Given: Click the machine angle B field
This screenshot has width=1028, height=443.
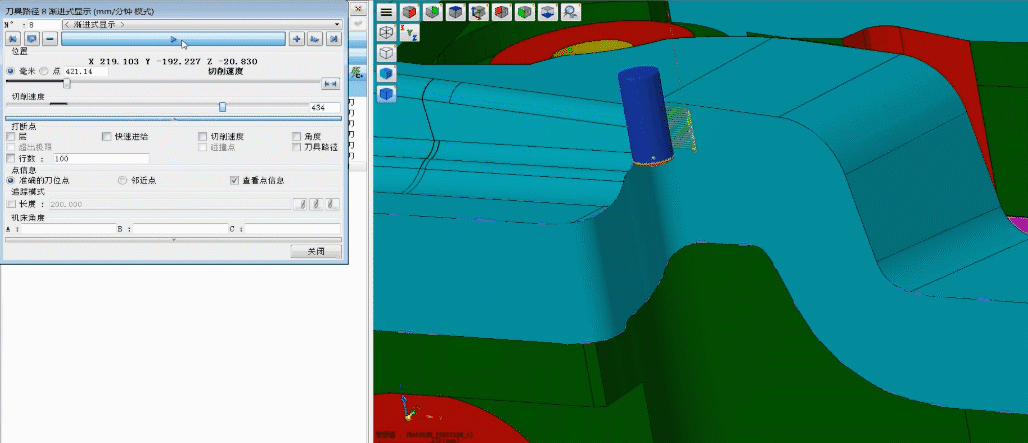Looking at the screenshot, I should tap(180, 229).
